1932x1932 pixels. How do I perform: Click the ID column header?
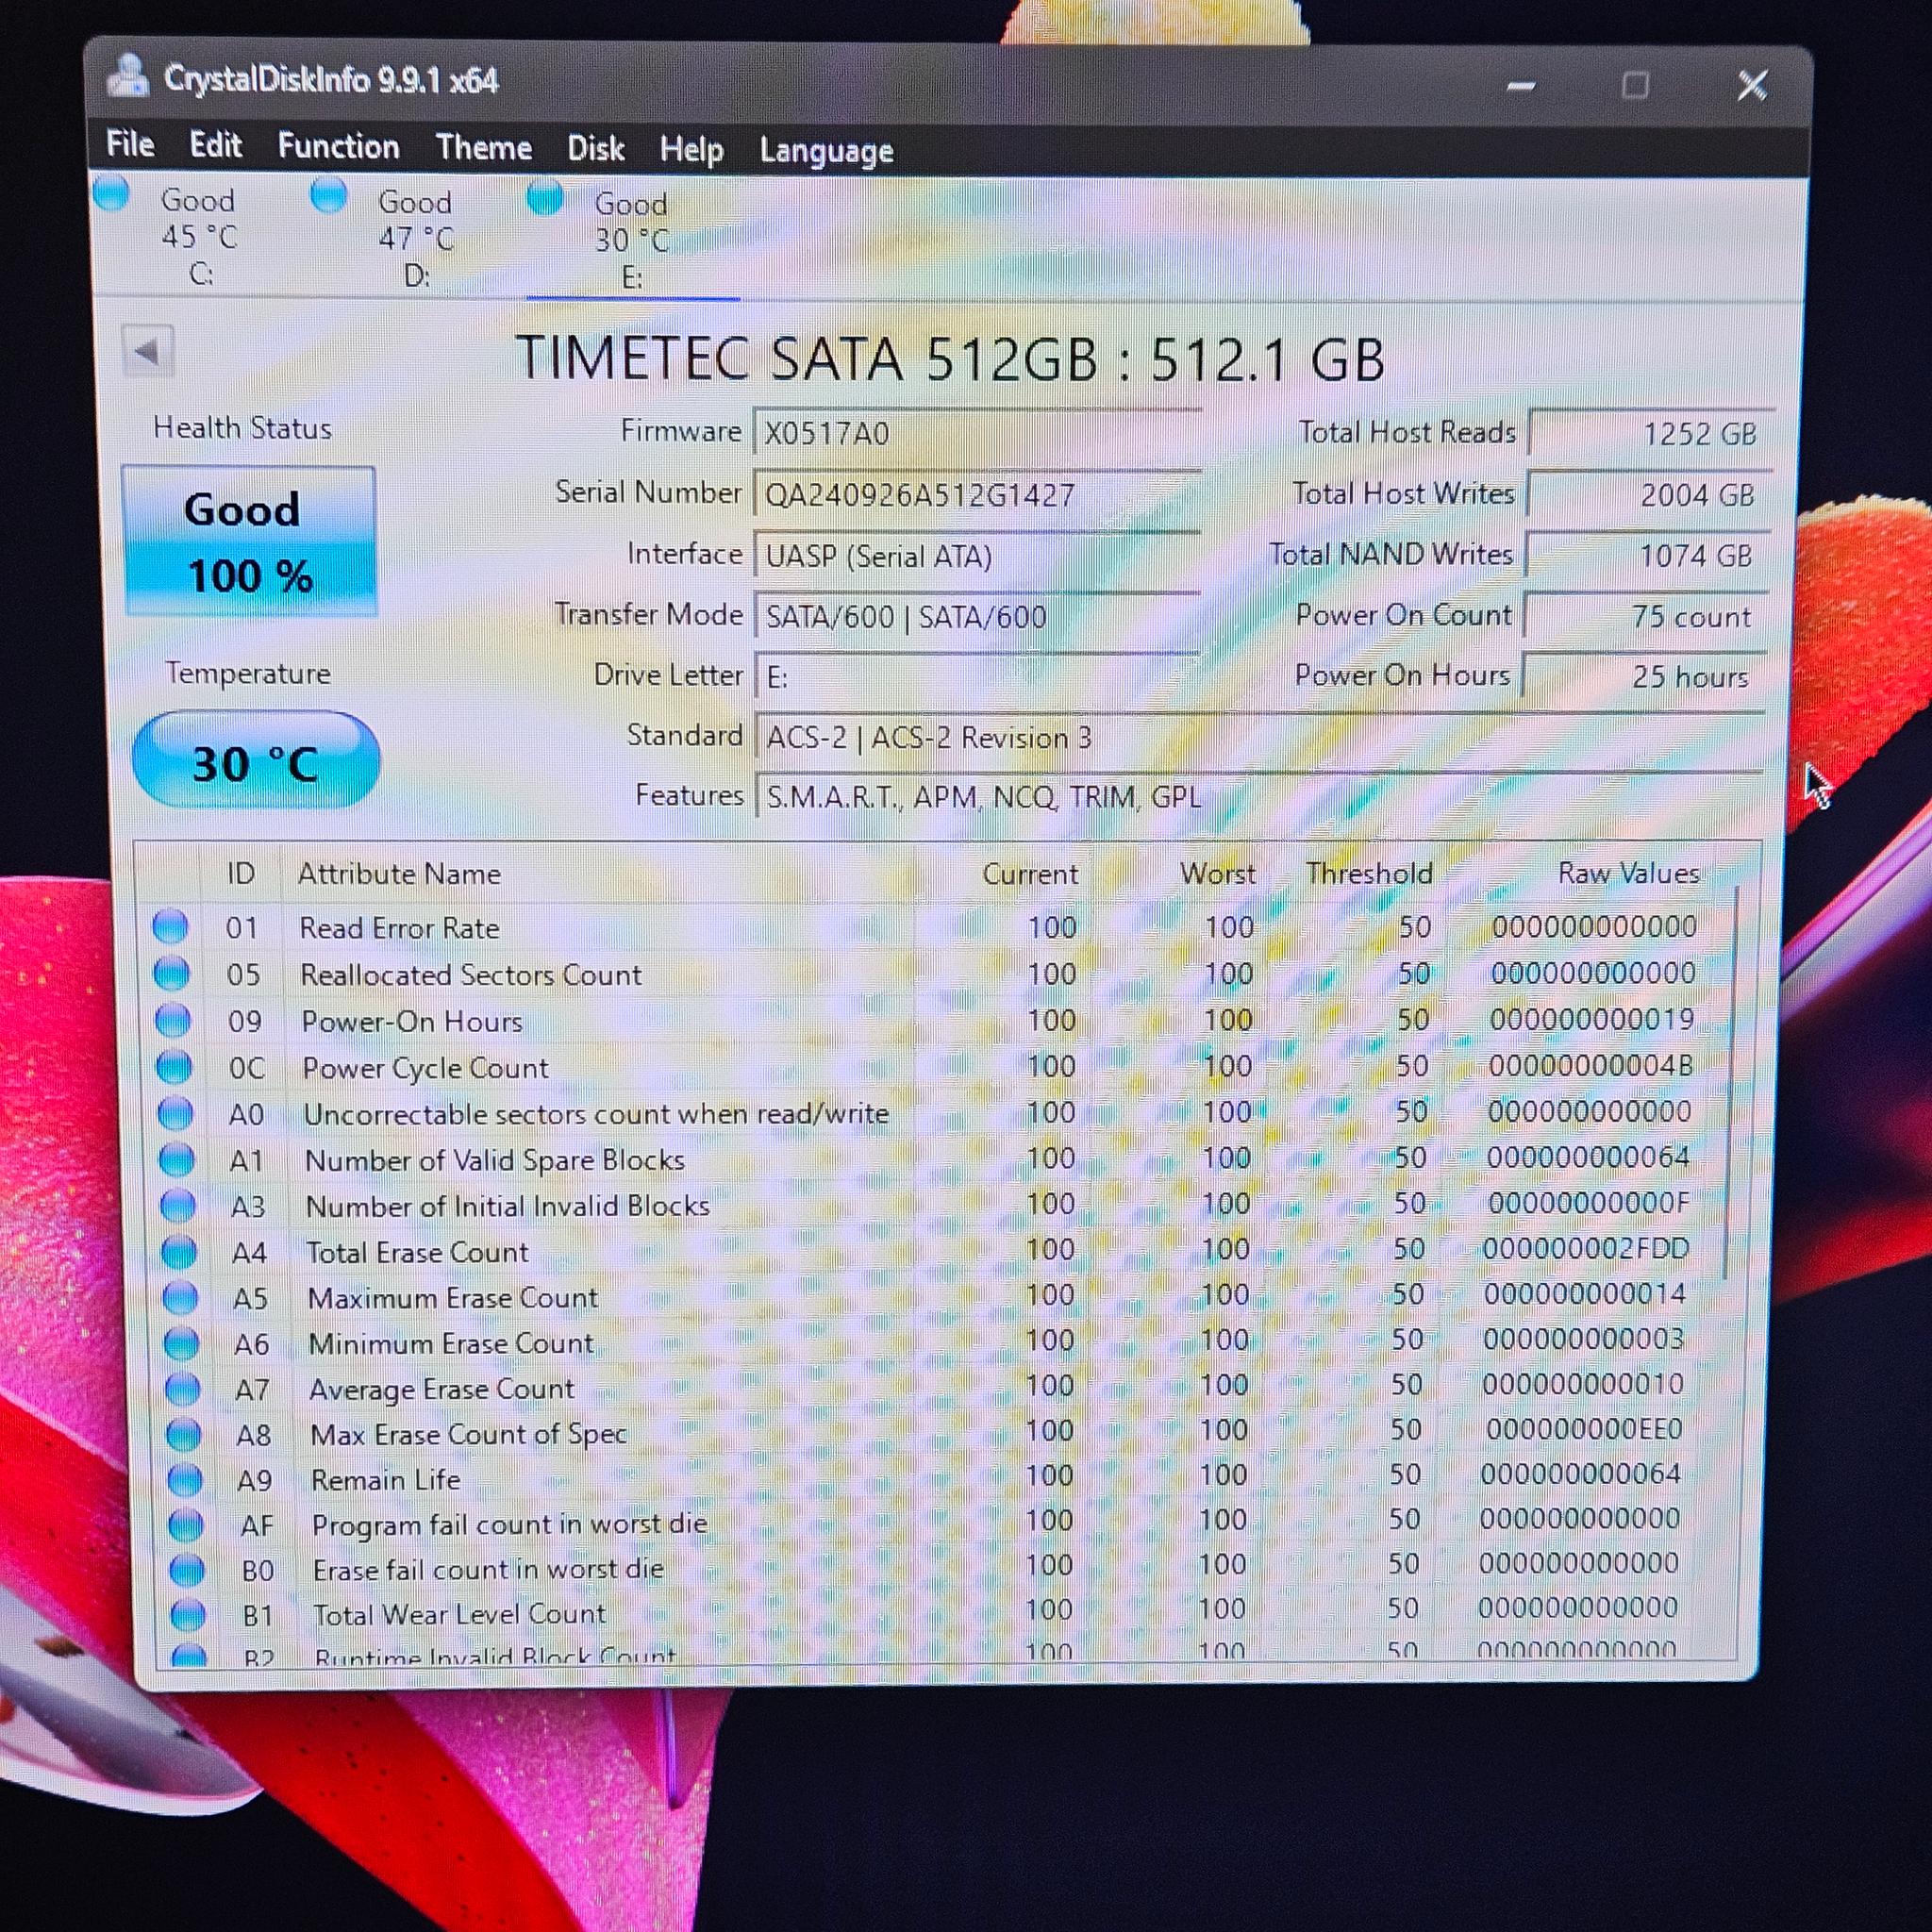tap(240, 873)
